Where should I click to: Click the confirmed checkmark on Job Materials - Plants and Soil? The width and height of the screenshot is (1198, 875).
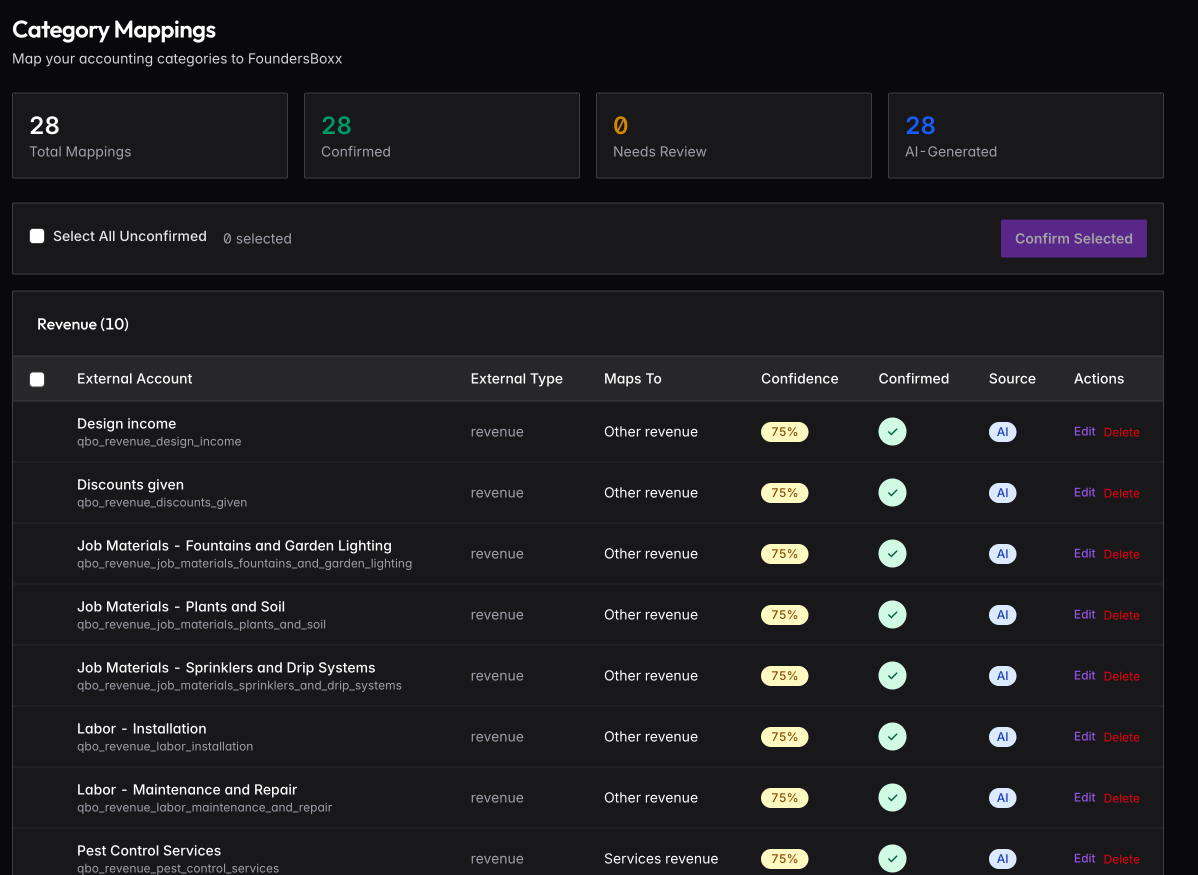tap(892, 614)
